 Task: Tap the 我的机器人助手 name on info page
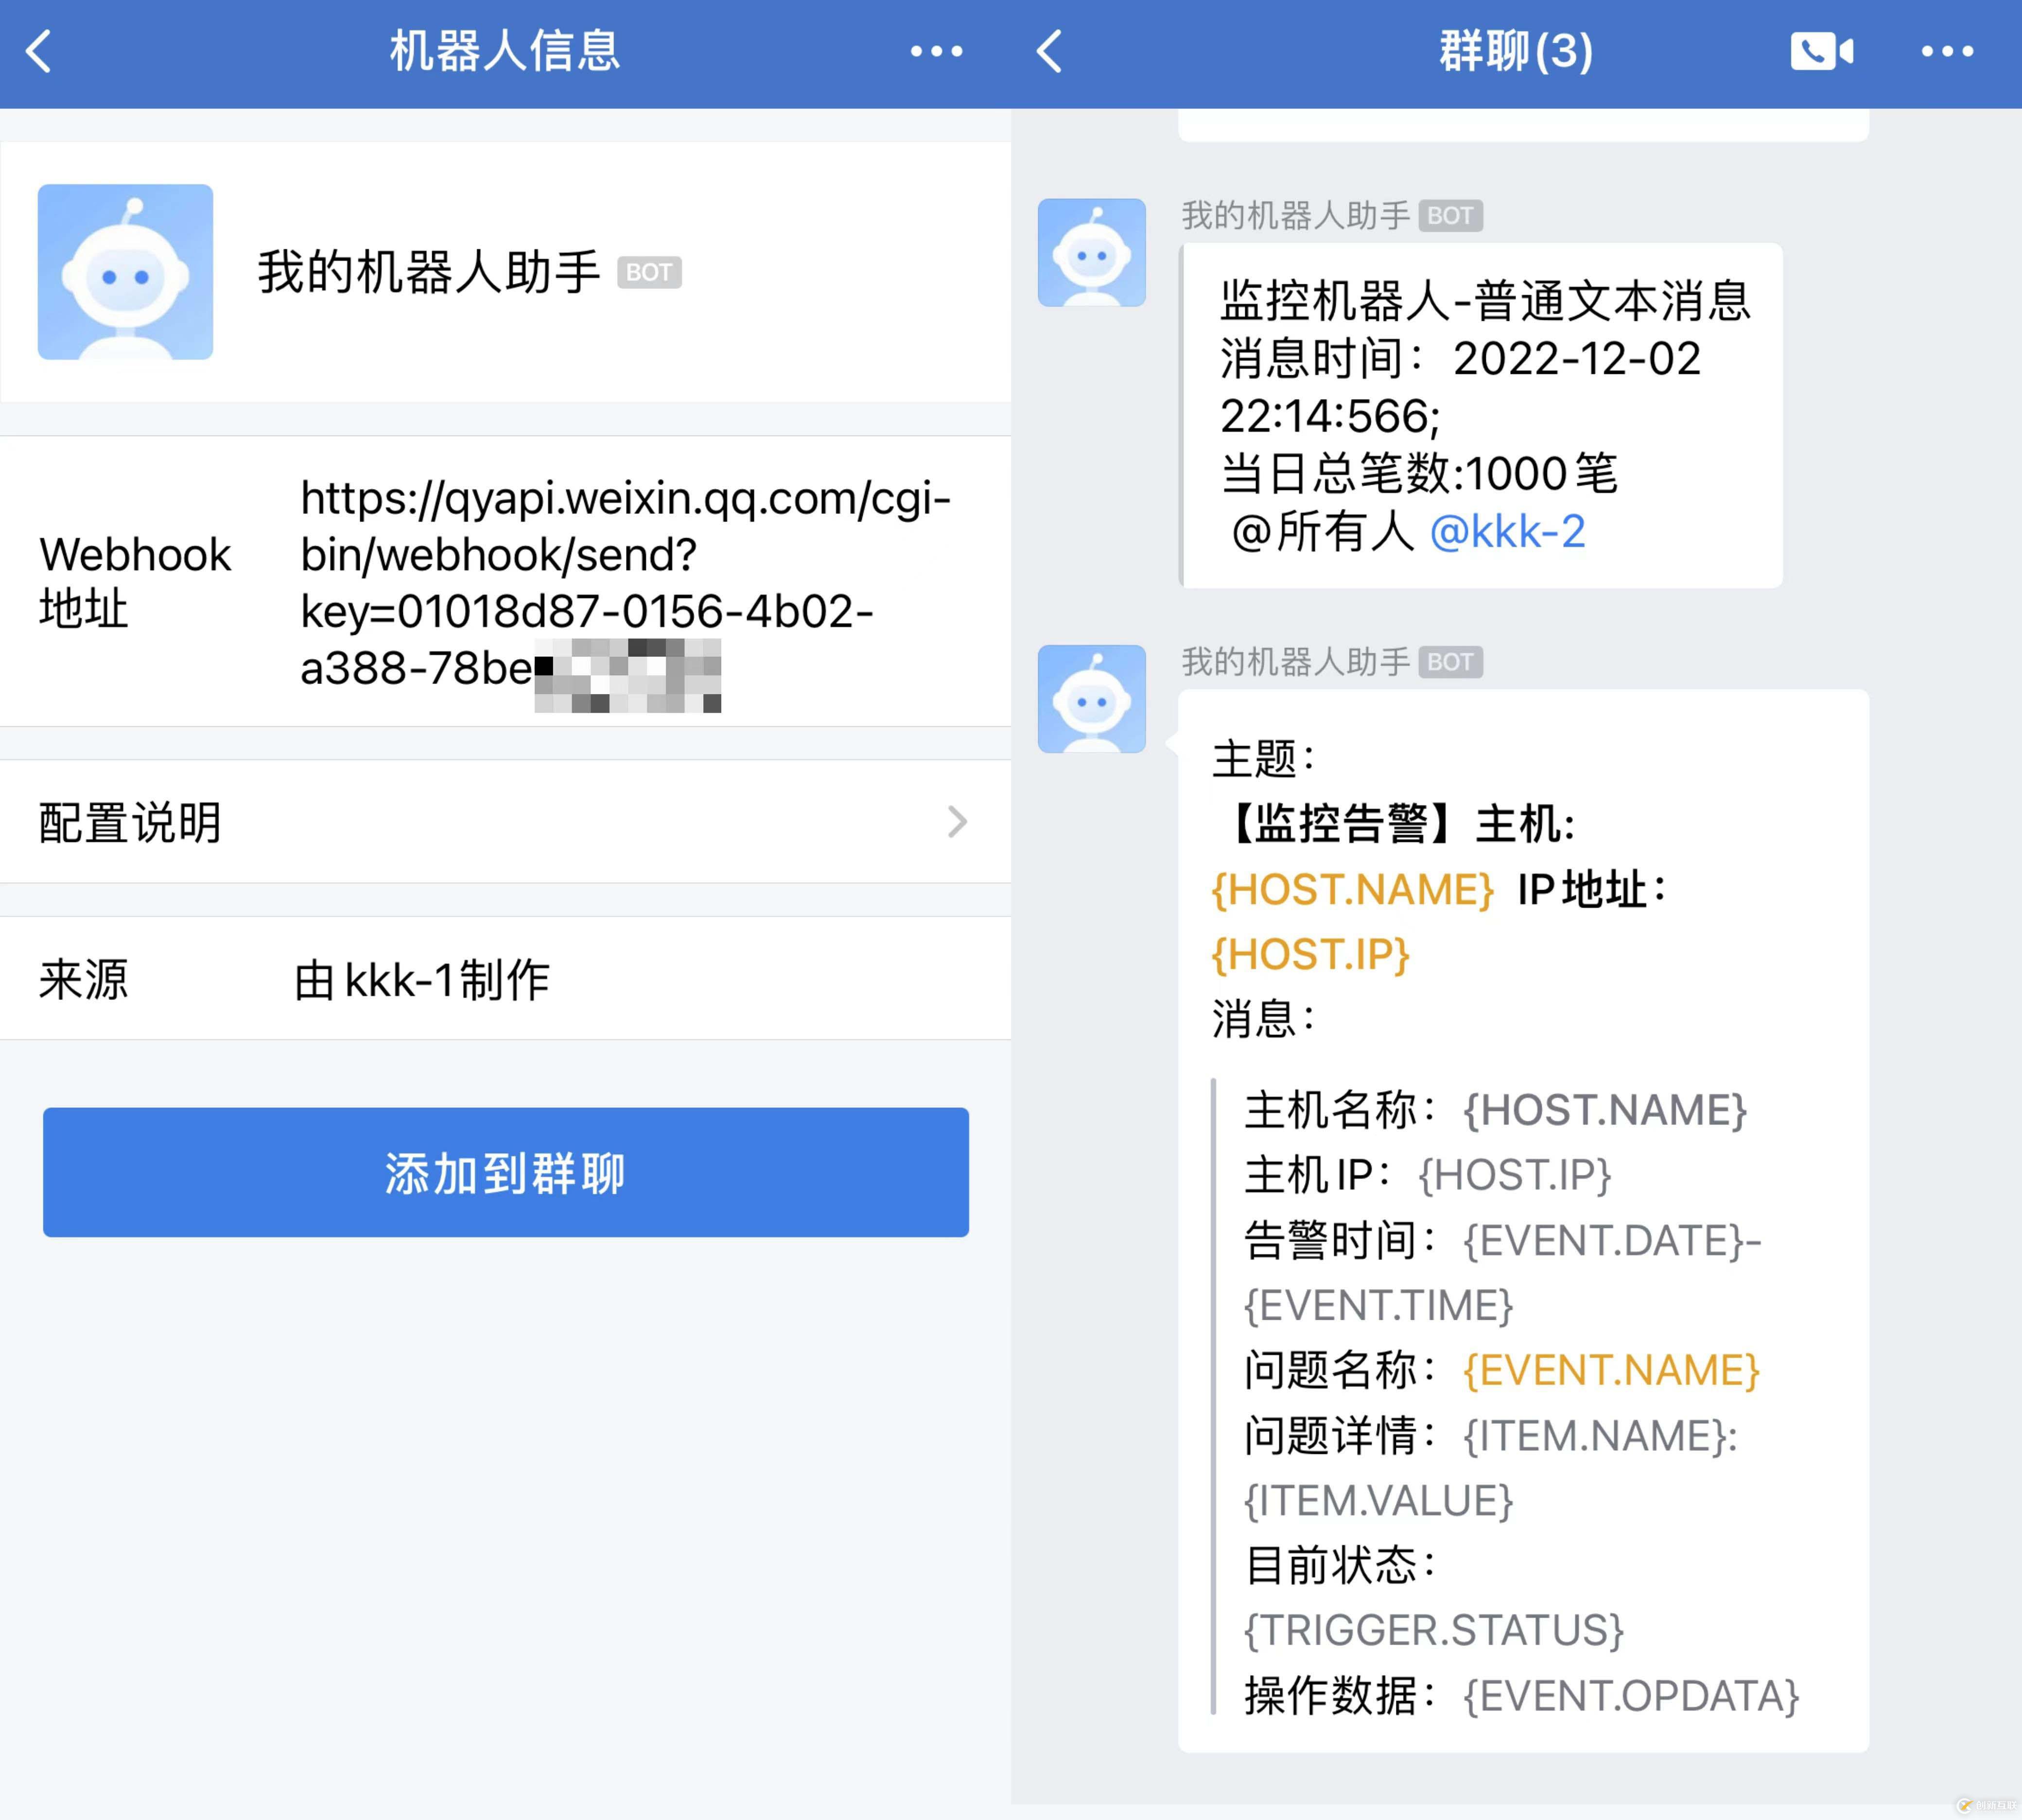[429, 272]
